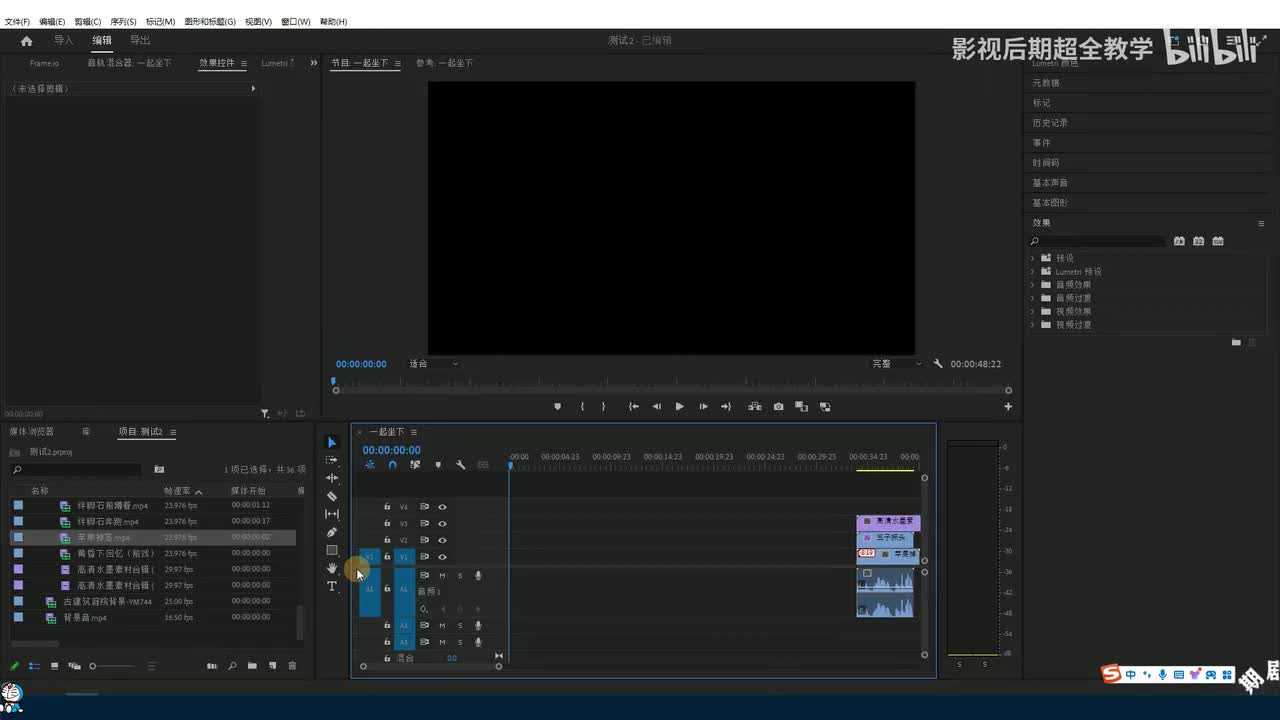
Task: Select the Razor tool in the tools panel
Action: 332,496
